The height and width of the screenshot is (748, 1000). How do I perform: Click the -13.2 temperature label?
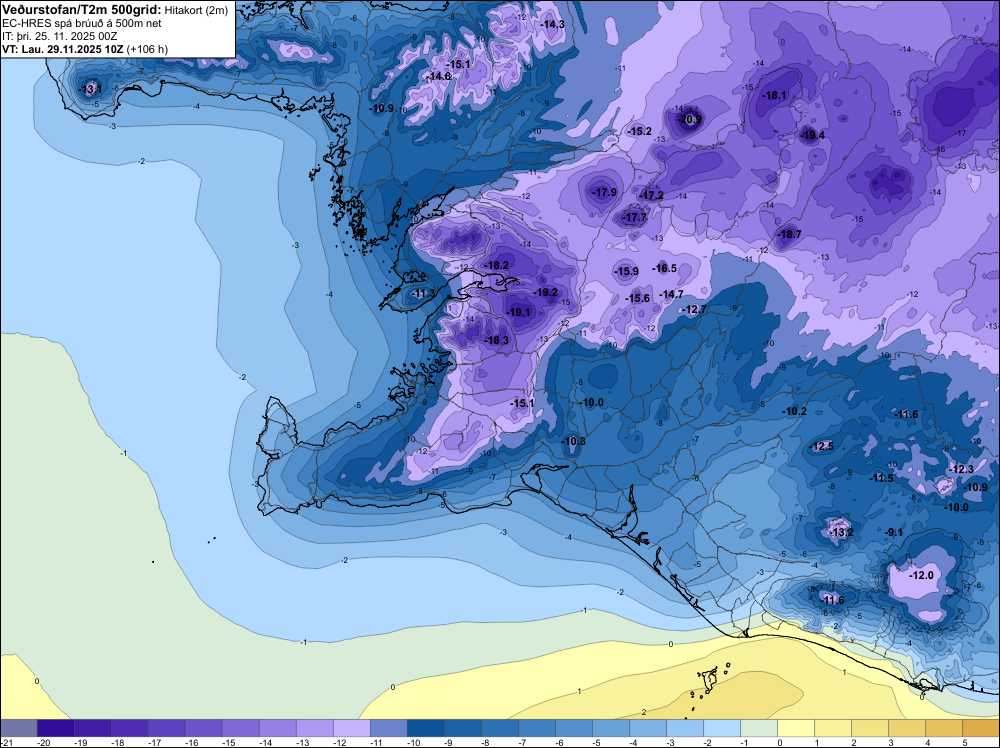[x=841, y=532]
